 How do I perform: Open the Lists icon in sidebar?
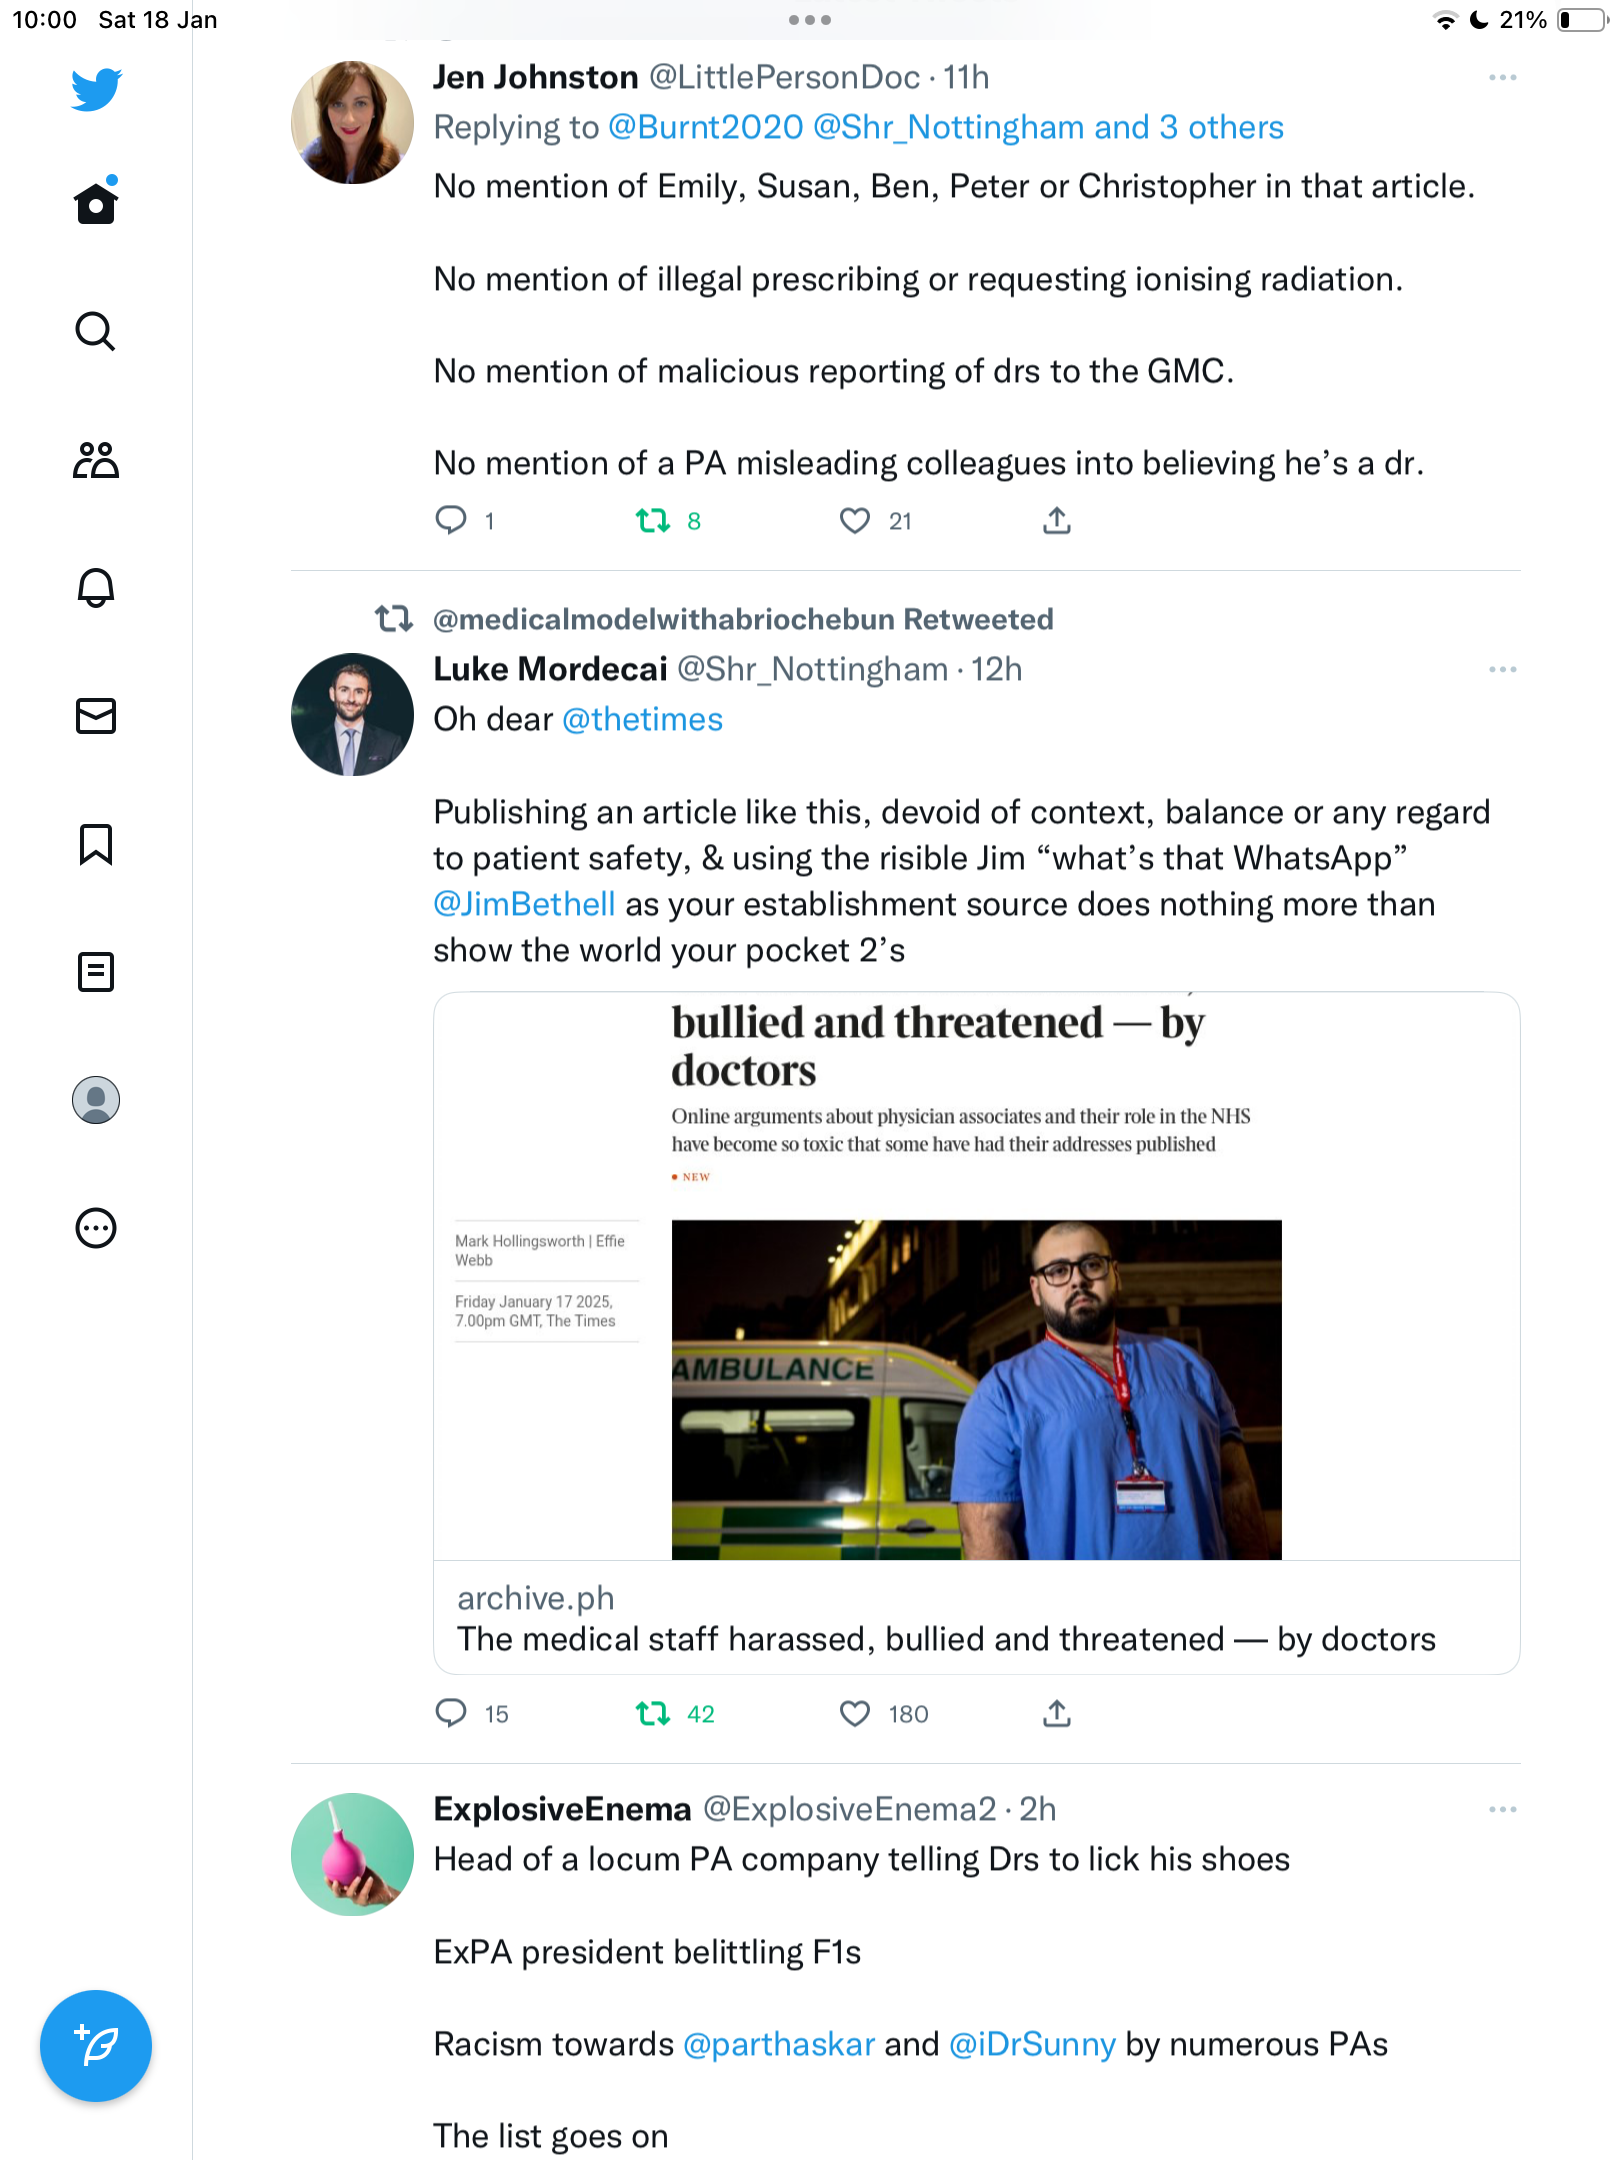pos(96,972)
